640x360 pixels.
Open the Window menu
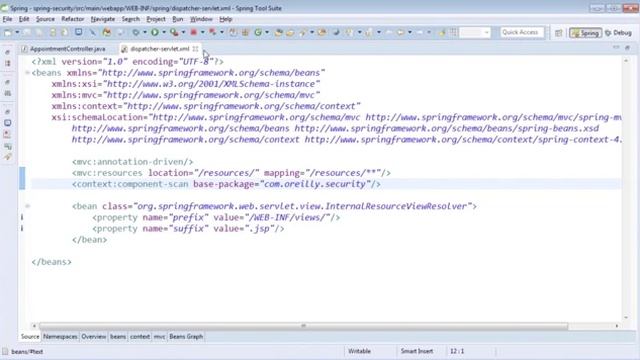pyautogui.click(x=201, y=19)
